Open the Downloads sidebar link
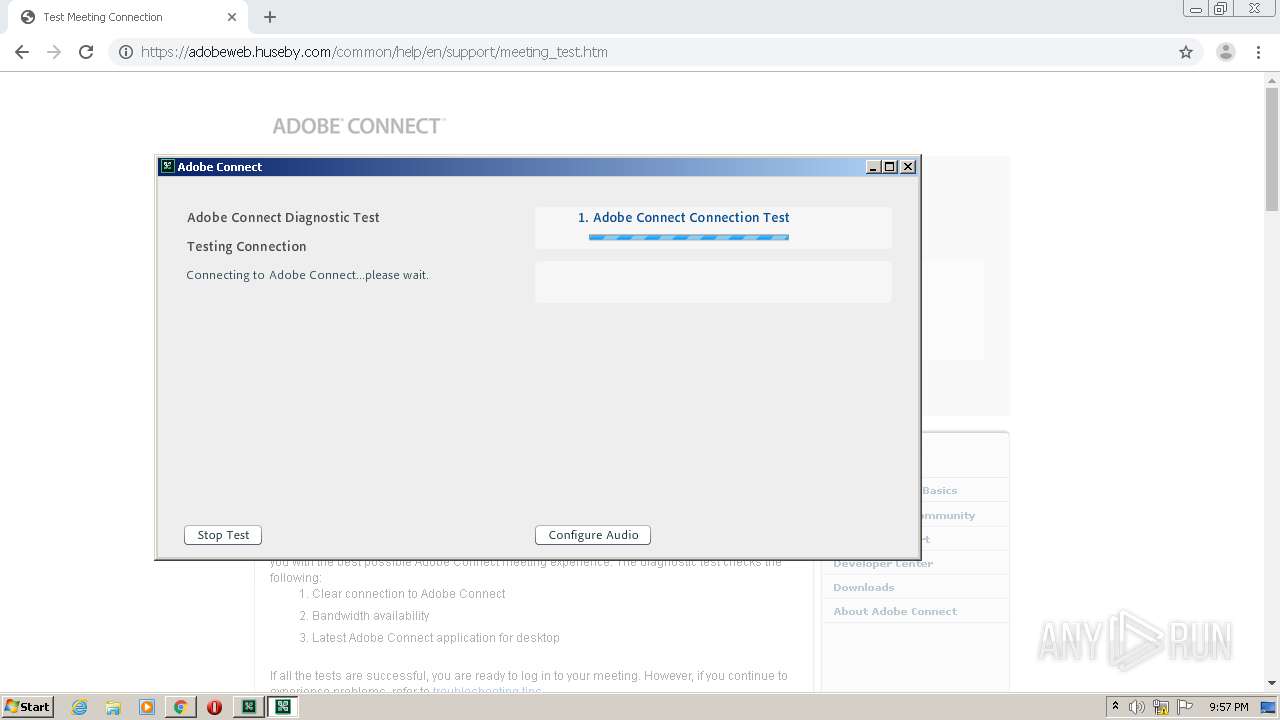Viewport: 1280px width, 720px height. (864, 587)
